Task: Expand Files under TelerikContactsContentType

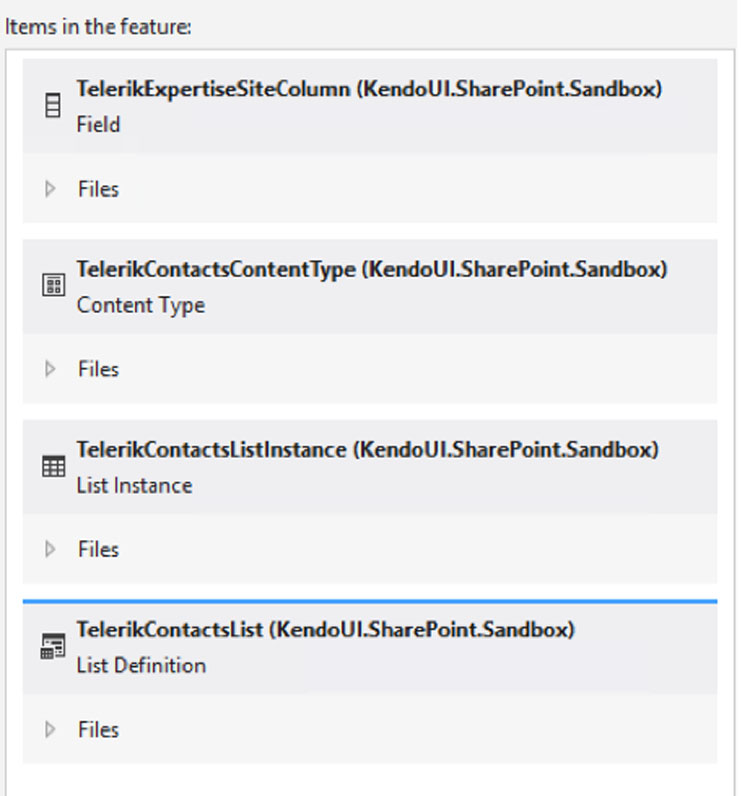Action: pyautogui.click(x=50, y=369)
